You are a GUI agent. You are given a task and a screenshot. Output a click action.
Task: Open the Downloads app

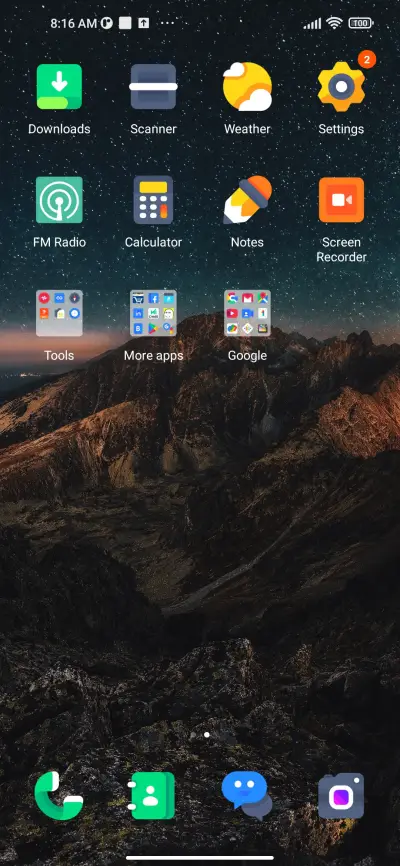click(59, 87)
